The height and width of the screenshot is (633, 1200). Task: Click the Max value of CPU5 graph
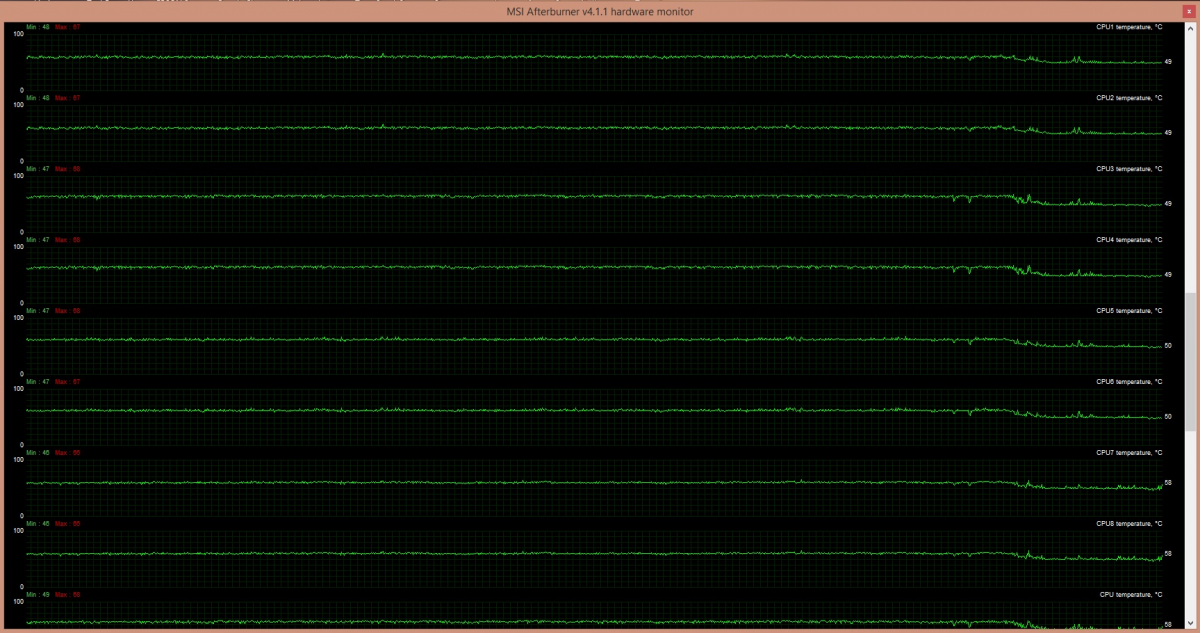pyautogui.click(x=68, y=311)
